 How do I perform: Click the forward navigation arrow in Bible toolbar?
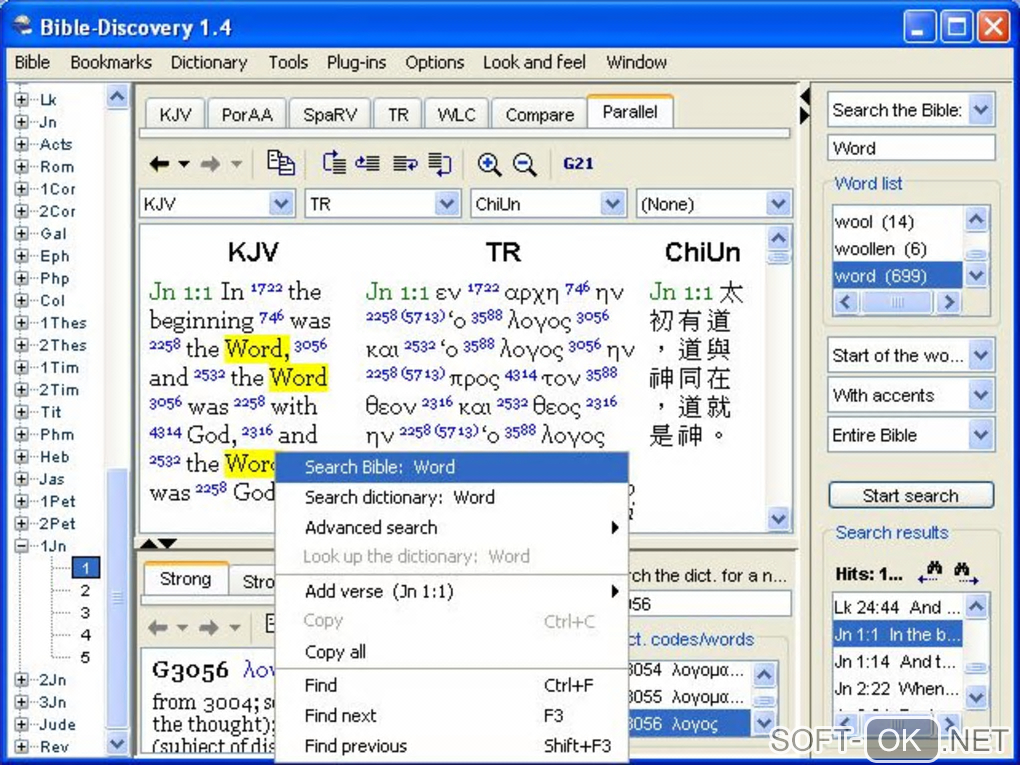pos(209,164)
